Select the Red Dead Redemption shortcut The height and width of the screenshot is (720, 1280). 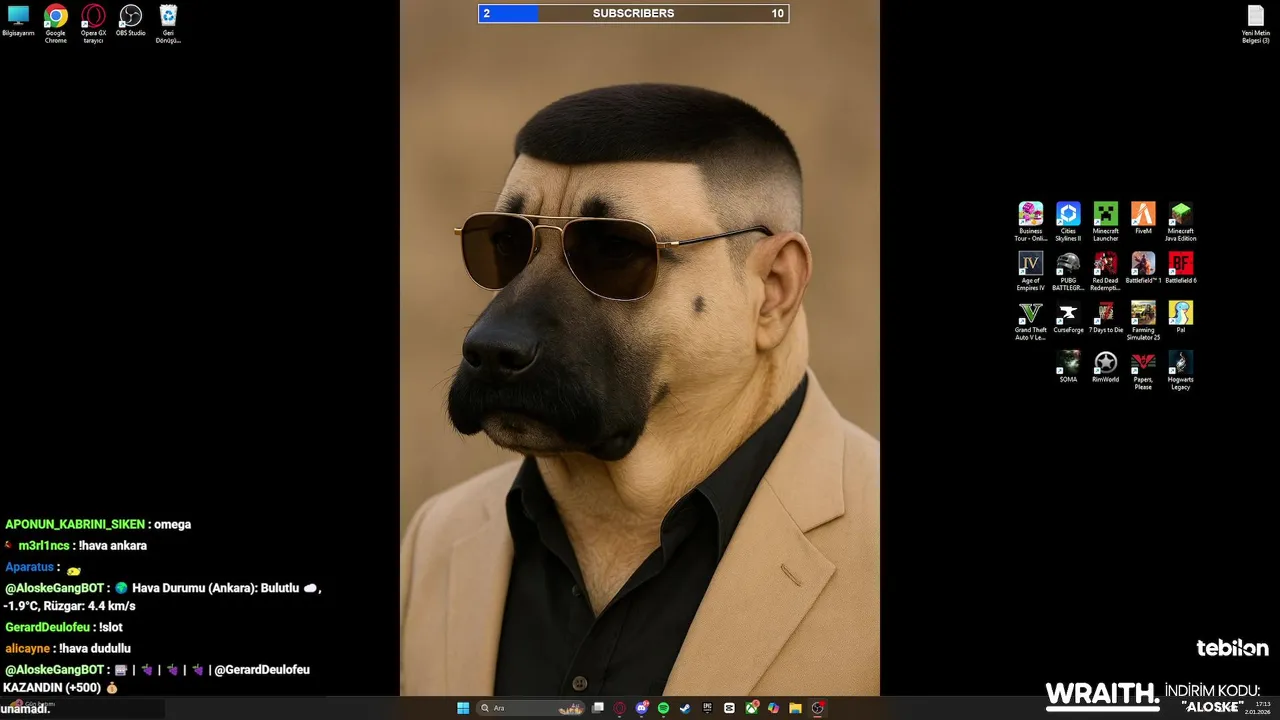click(x=1105, y=271)
